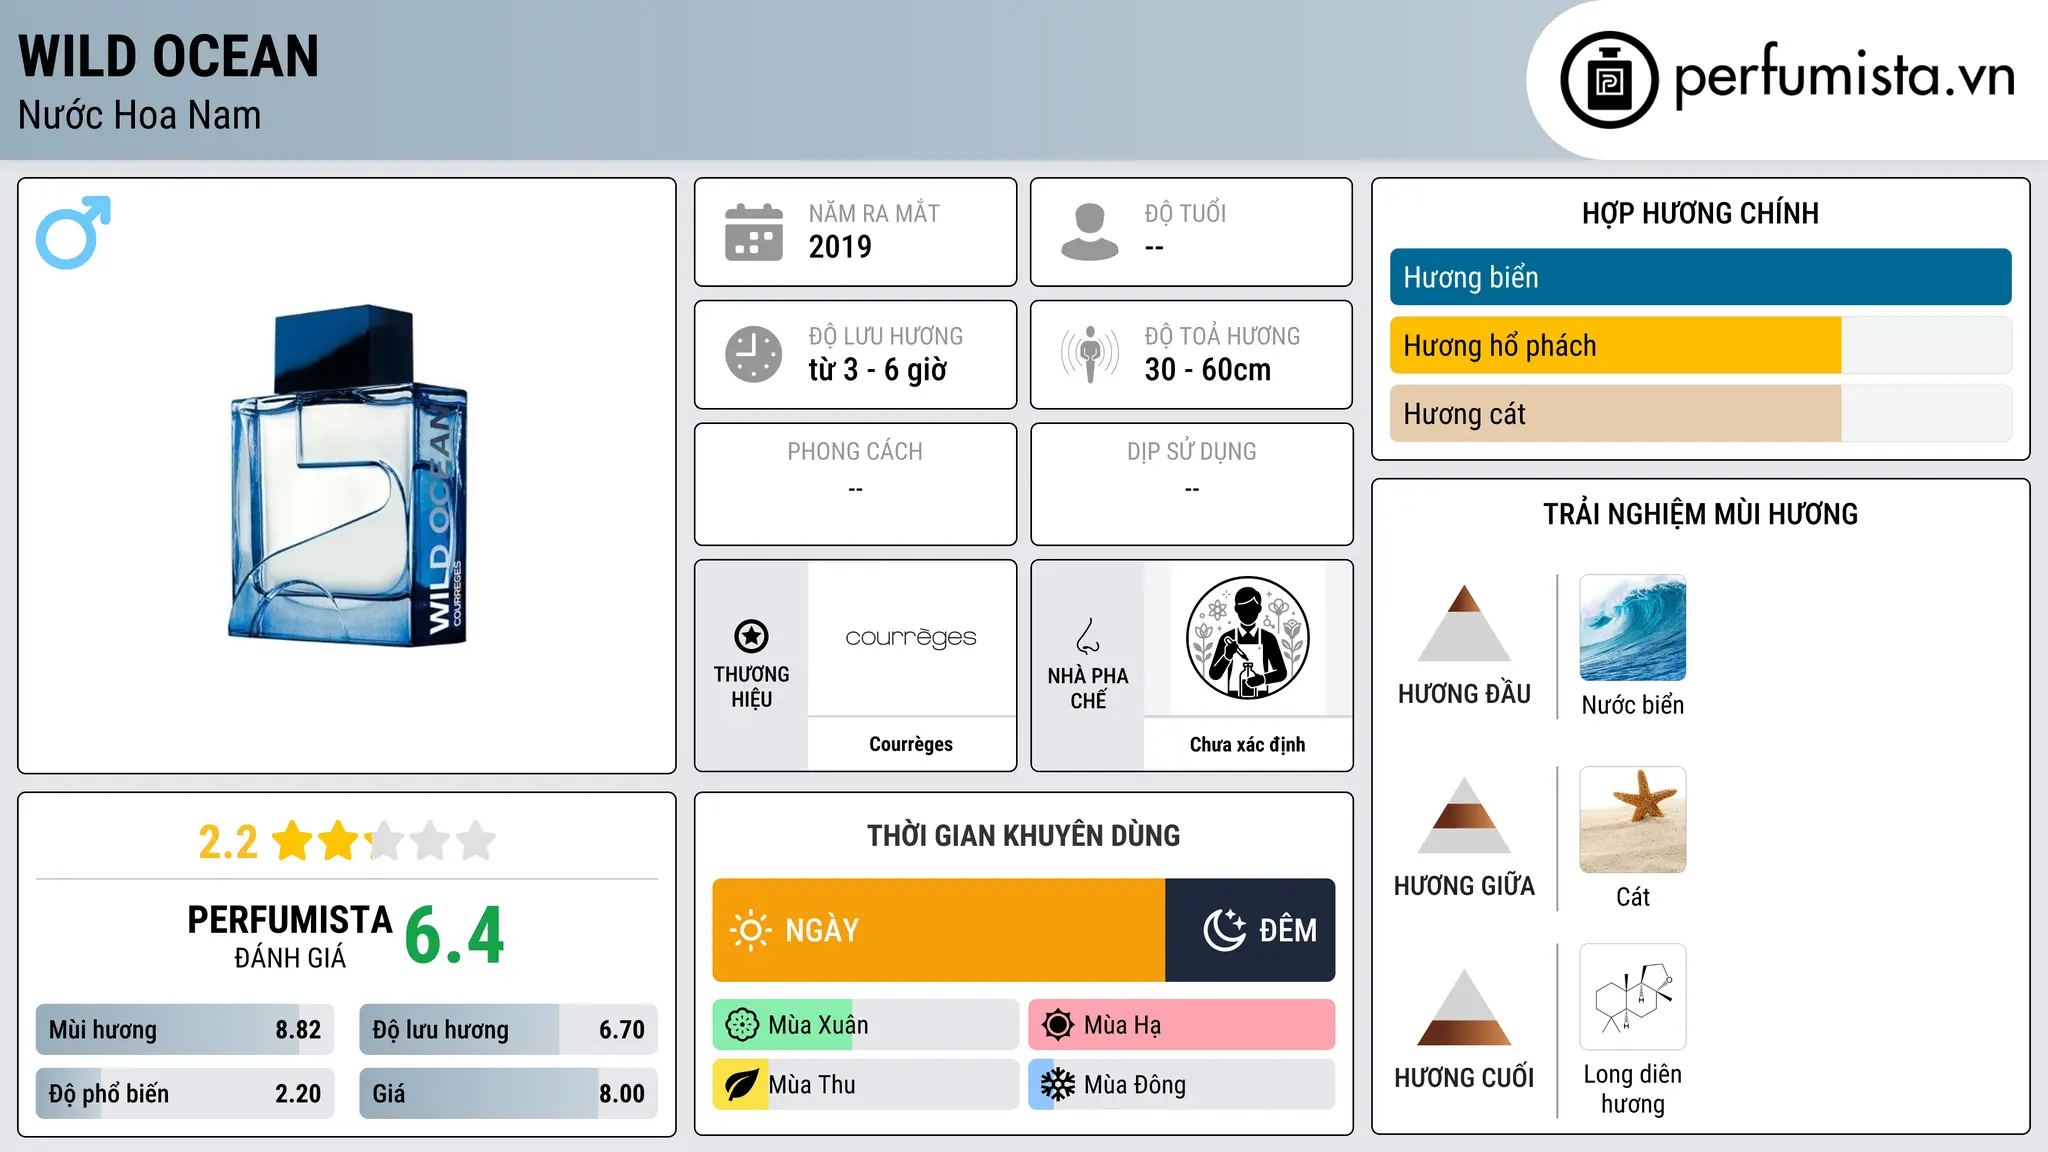Click the từ 3 - 6 giờ longevity value

coord(878,370)
